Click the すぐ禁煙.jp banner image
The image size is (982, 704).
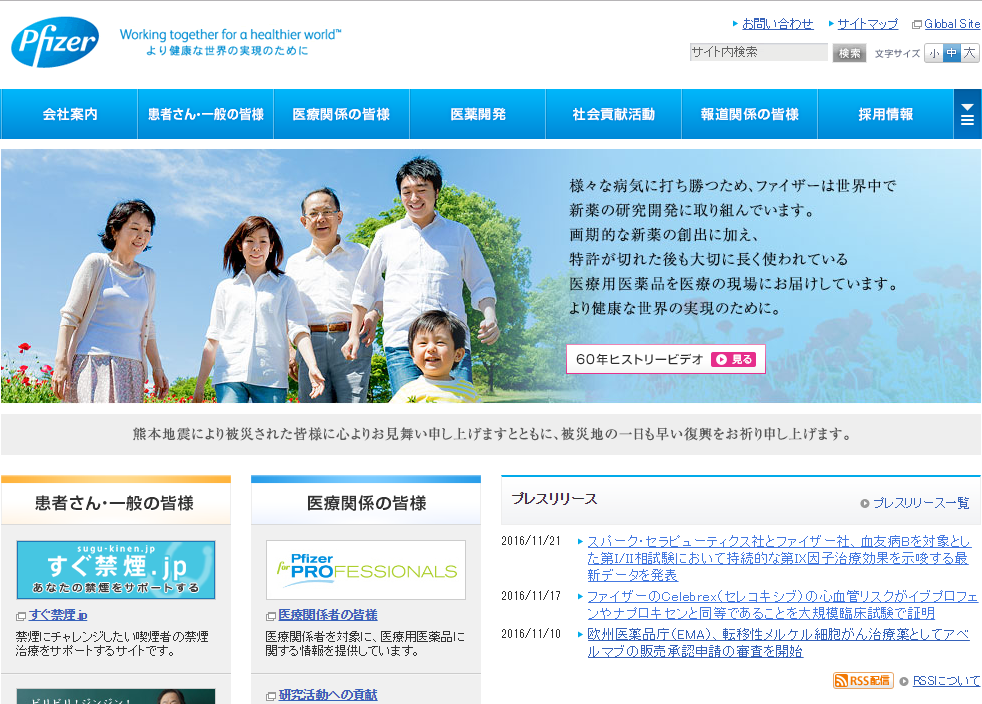tap(116, 570)
